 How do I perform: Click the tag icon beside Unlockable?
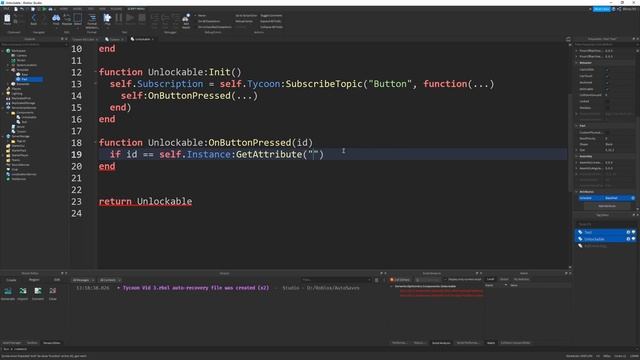click(x=580, y=239)
